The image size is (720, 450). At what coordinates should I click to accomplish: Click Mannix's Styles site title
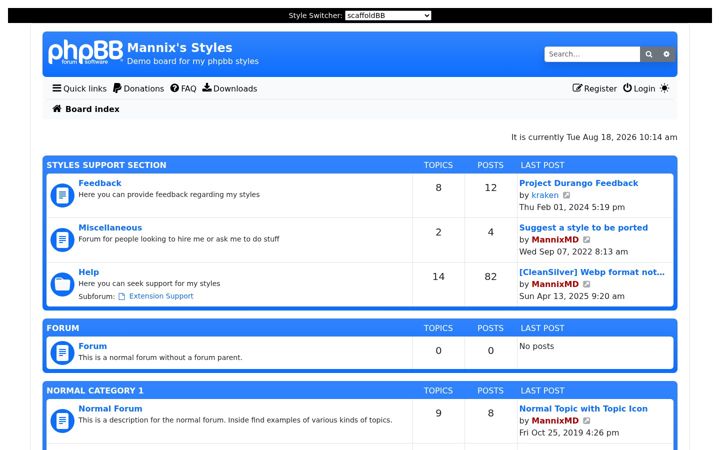pos(180,48)
